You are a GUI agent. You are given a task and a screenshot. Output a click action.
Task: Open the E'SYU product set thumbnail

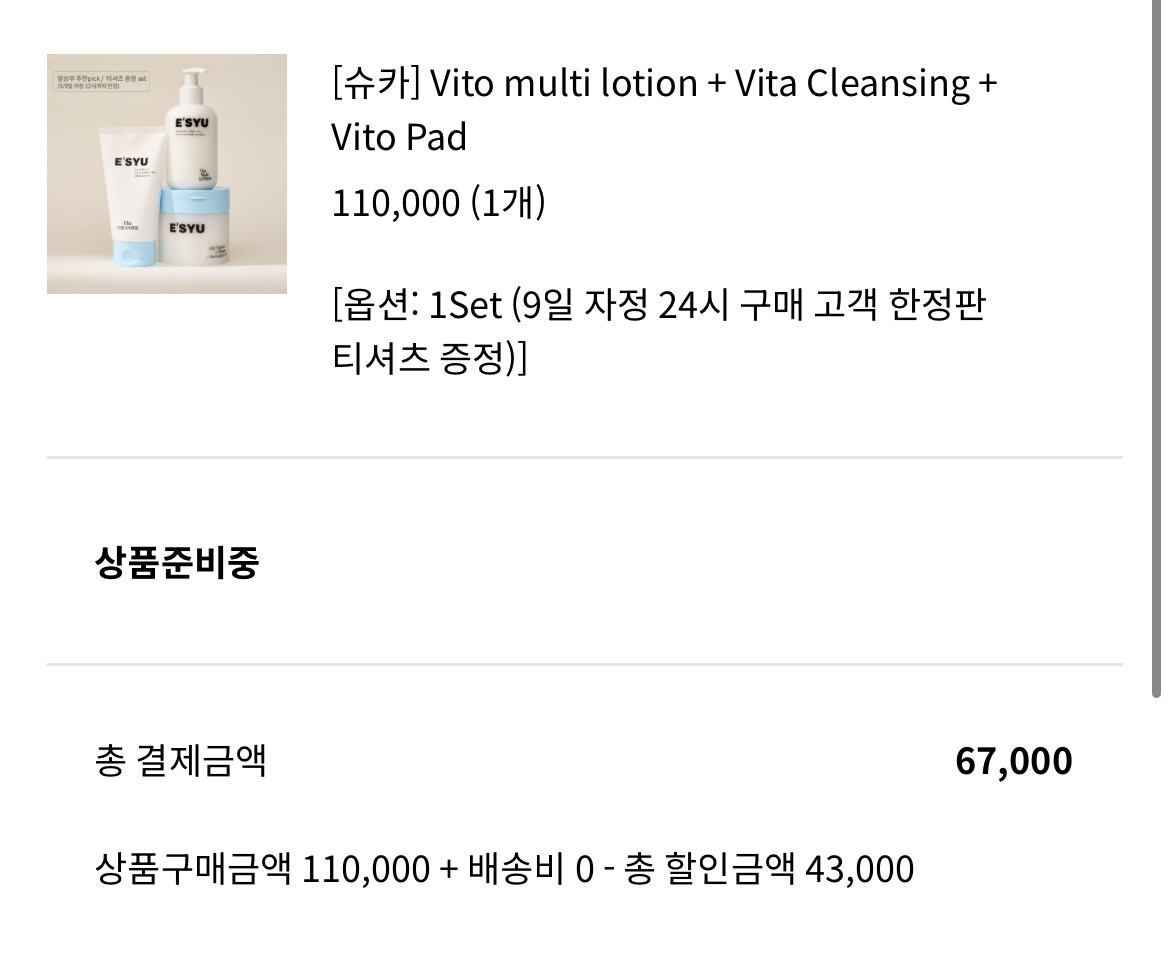point(166,173)
